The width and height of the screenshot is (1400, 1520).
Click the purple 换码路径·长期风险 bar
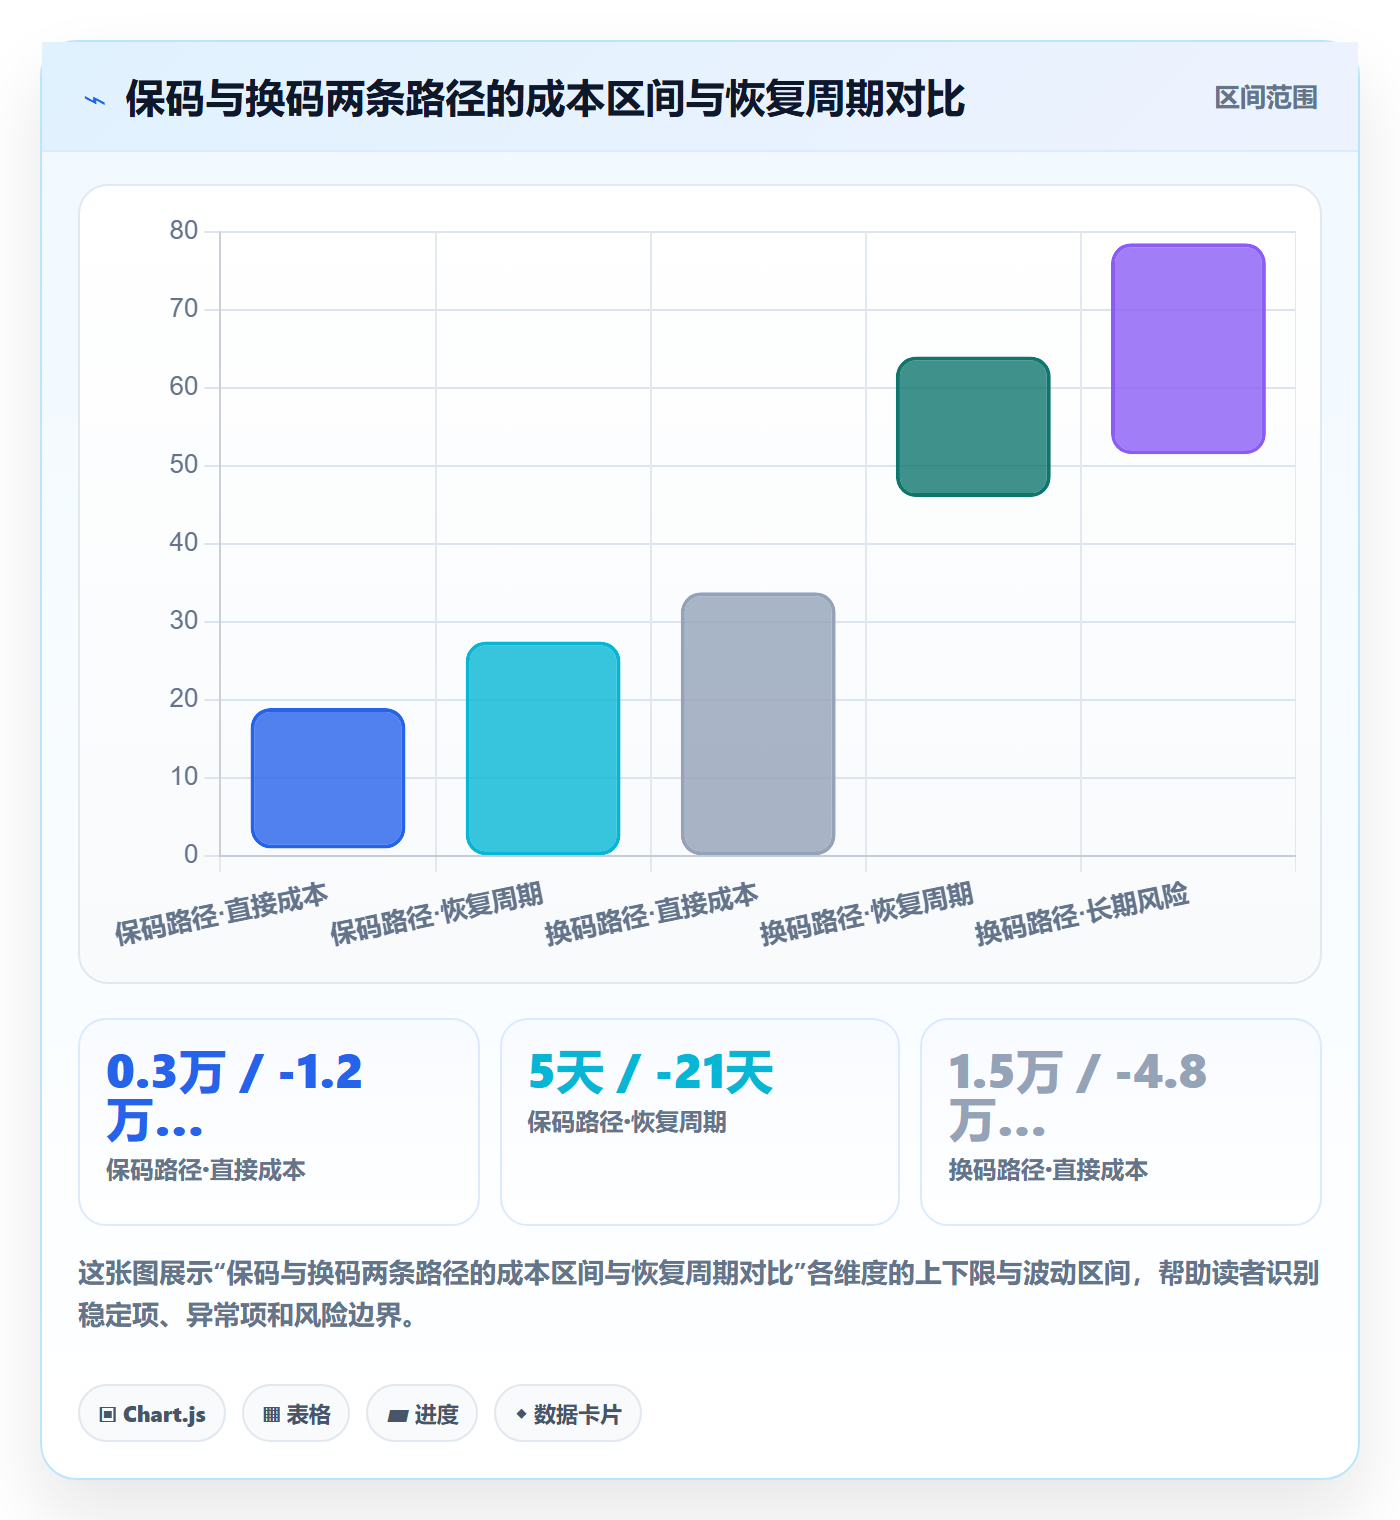point(1188,349)
